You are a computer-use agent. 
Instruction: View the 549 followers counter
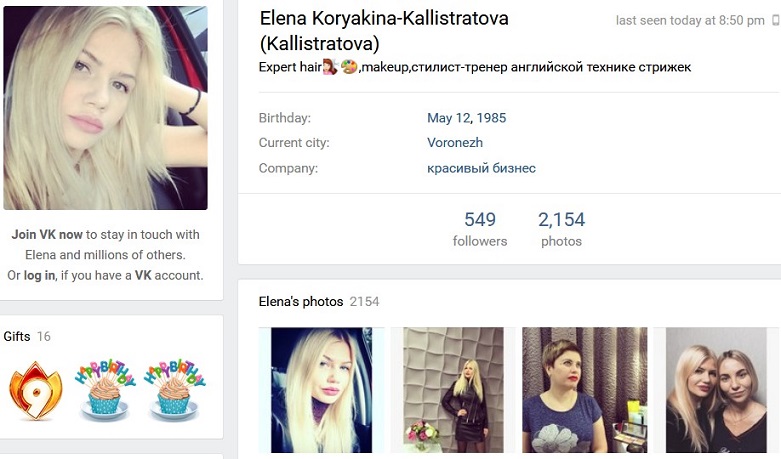(480, 229)
